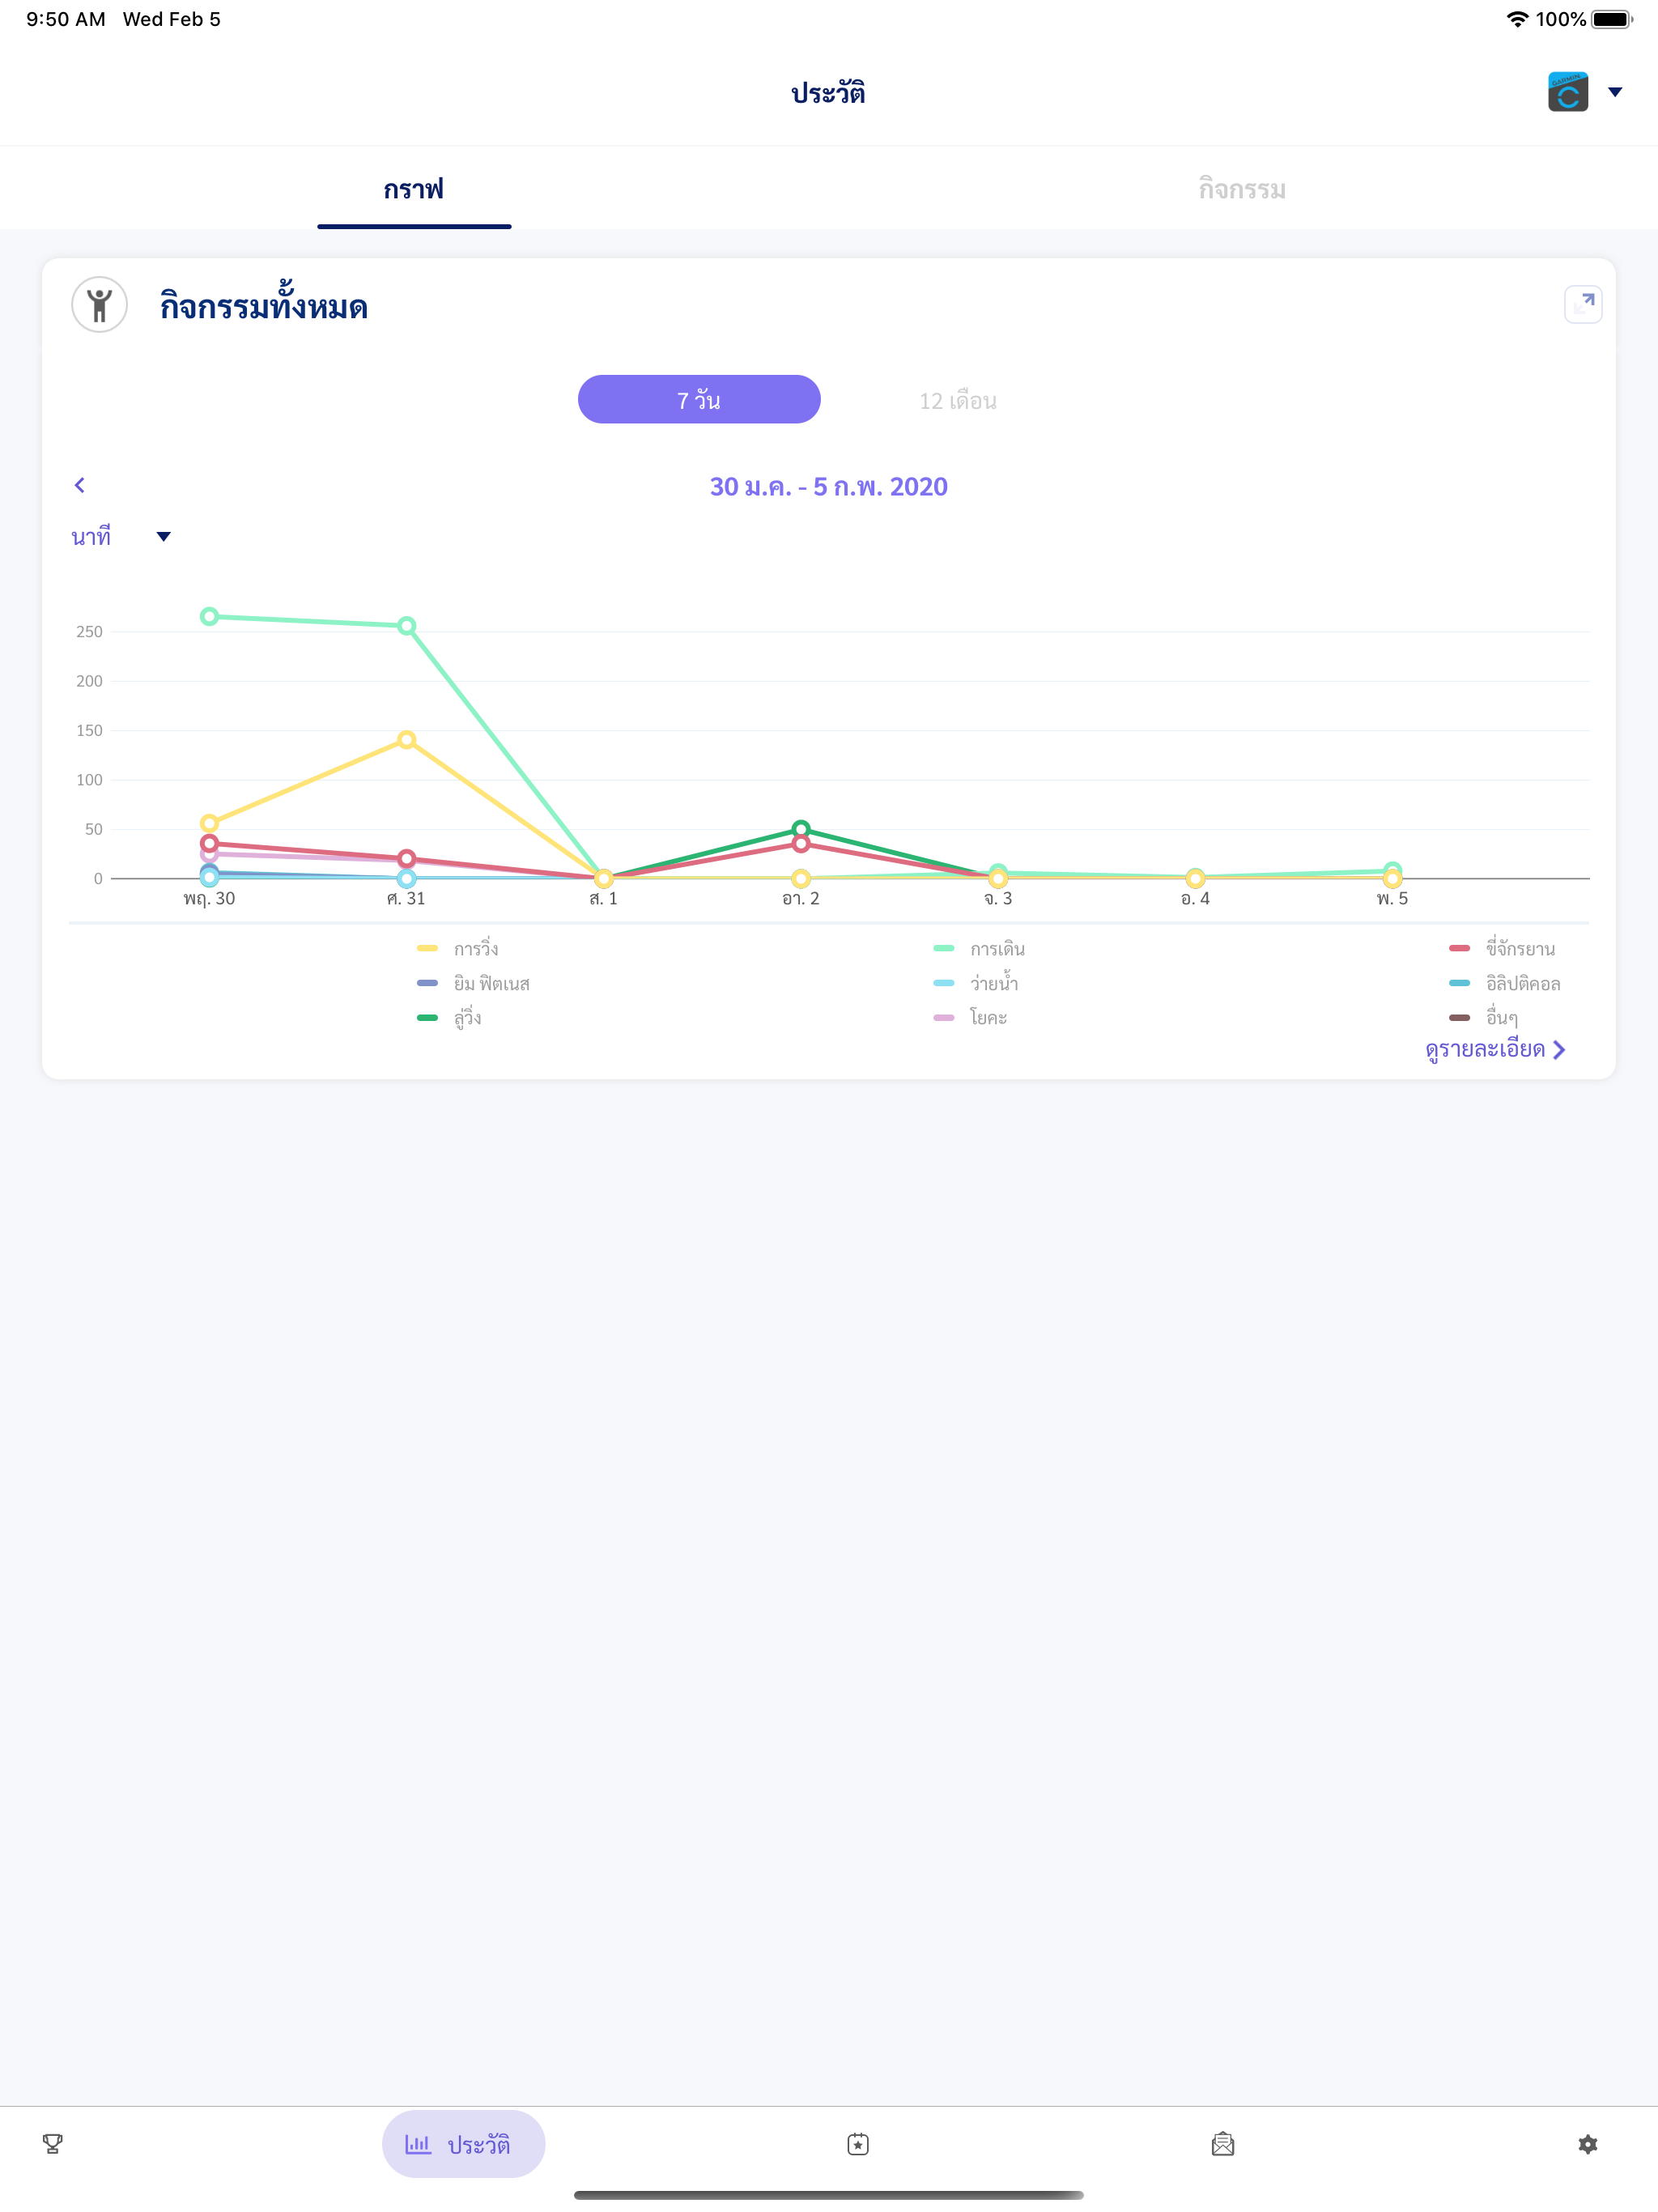This screenshot has height=2212, width=1658.
Task: Switch to the กิจกรรม tab
Action: 1242,188
